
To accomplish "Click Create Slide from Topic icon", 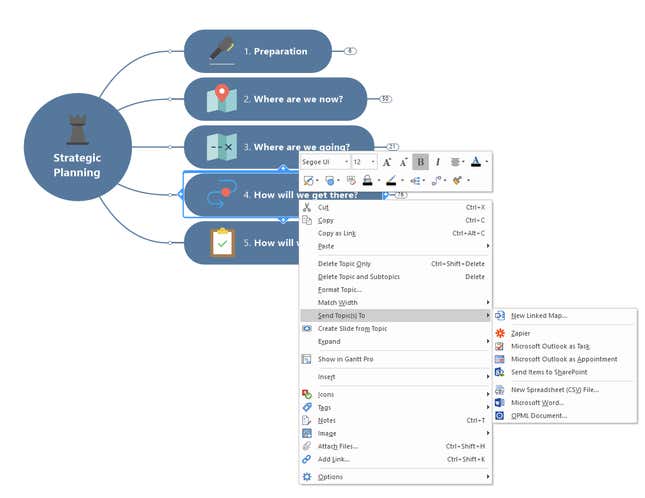I will (307, 328).
